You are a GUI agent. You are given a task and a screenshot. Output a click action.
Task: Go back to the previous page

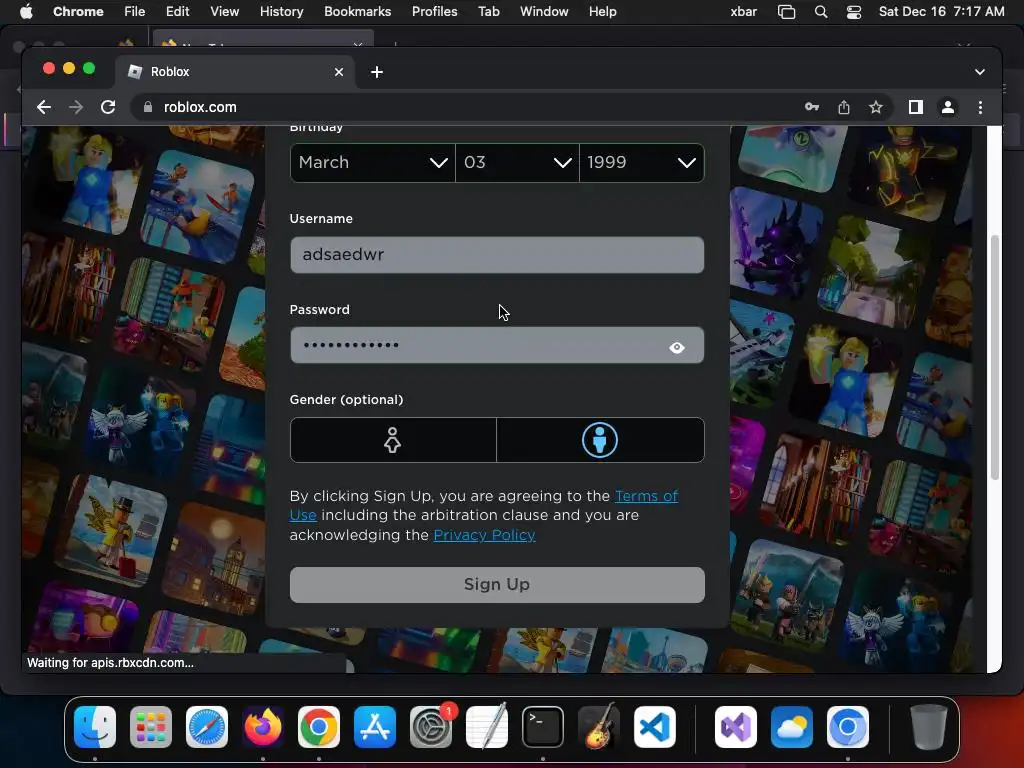44,107
